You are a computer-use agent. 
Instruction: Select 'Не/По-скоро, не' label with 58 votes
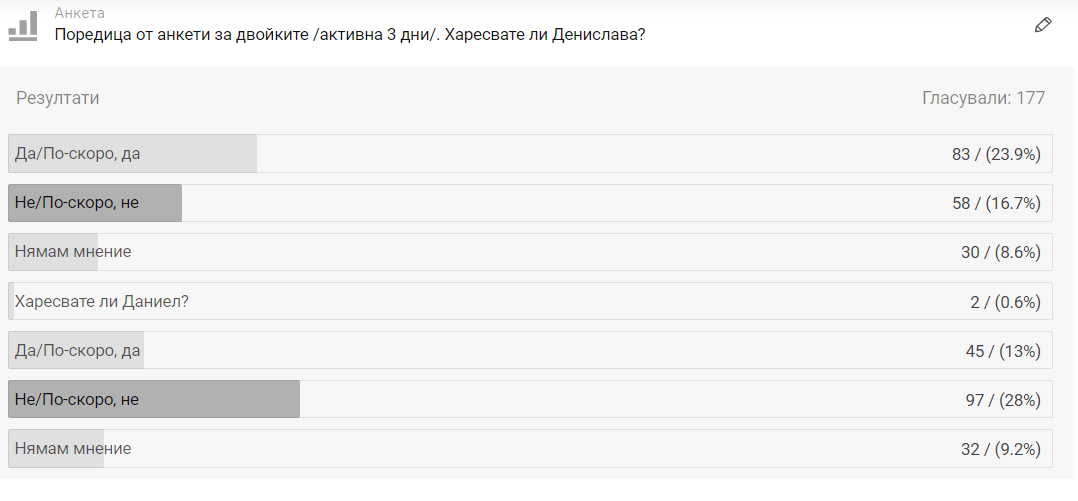77,203
